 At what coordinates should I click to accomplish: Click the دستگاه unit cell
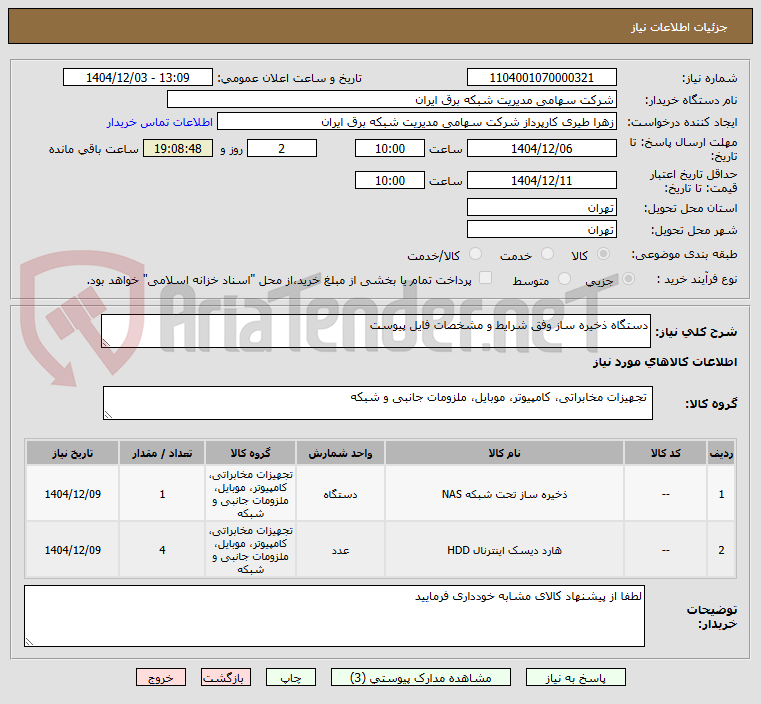point(340,494)
